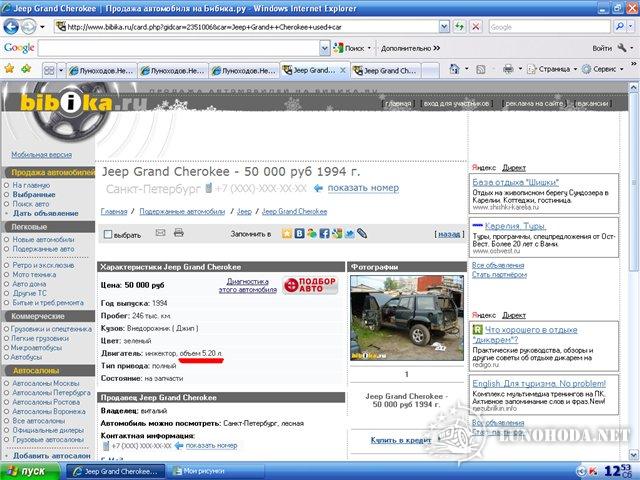Click the Print toolbar icon
The image size is (640, 480).
coord(508,69)
